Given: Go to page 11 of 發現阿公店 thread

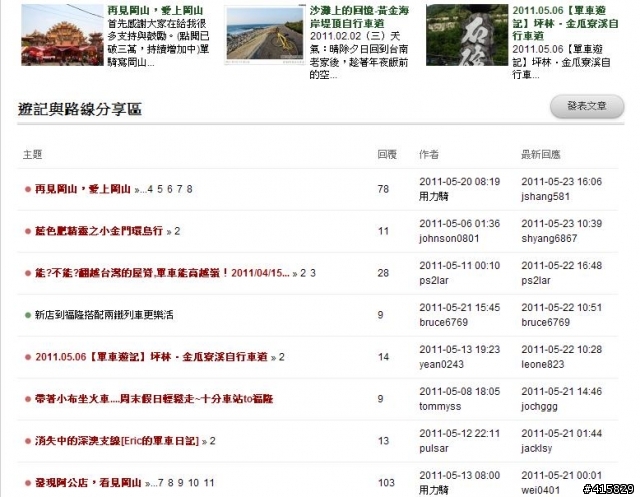Looking at the screenshot, I should [209, 483].
